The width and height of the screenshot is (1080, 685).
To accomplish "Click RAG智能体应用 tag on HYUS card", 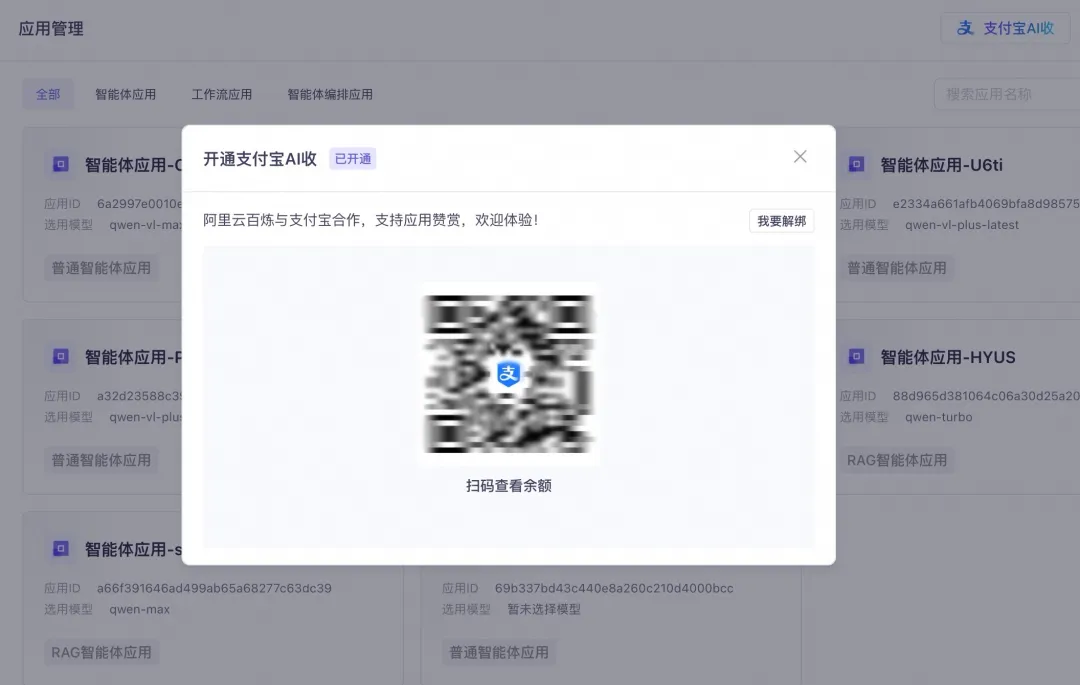I will pyautogui.click(x=897, y=460).
